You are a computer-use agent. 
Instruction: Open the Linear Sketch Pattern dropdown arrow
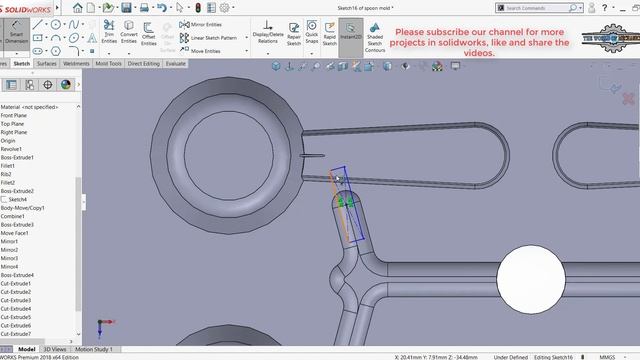coord(247,38)
